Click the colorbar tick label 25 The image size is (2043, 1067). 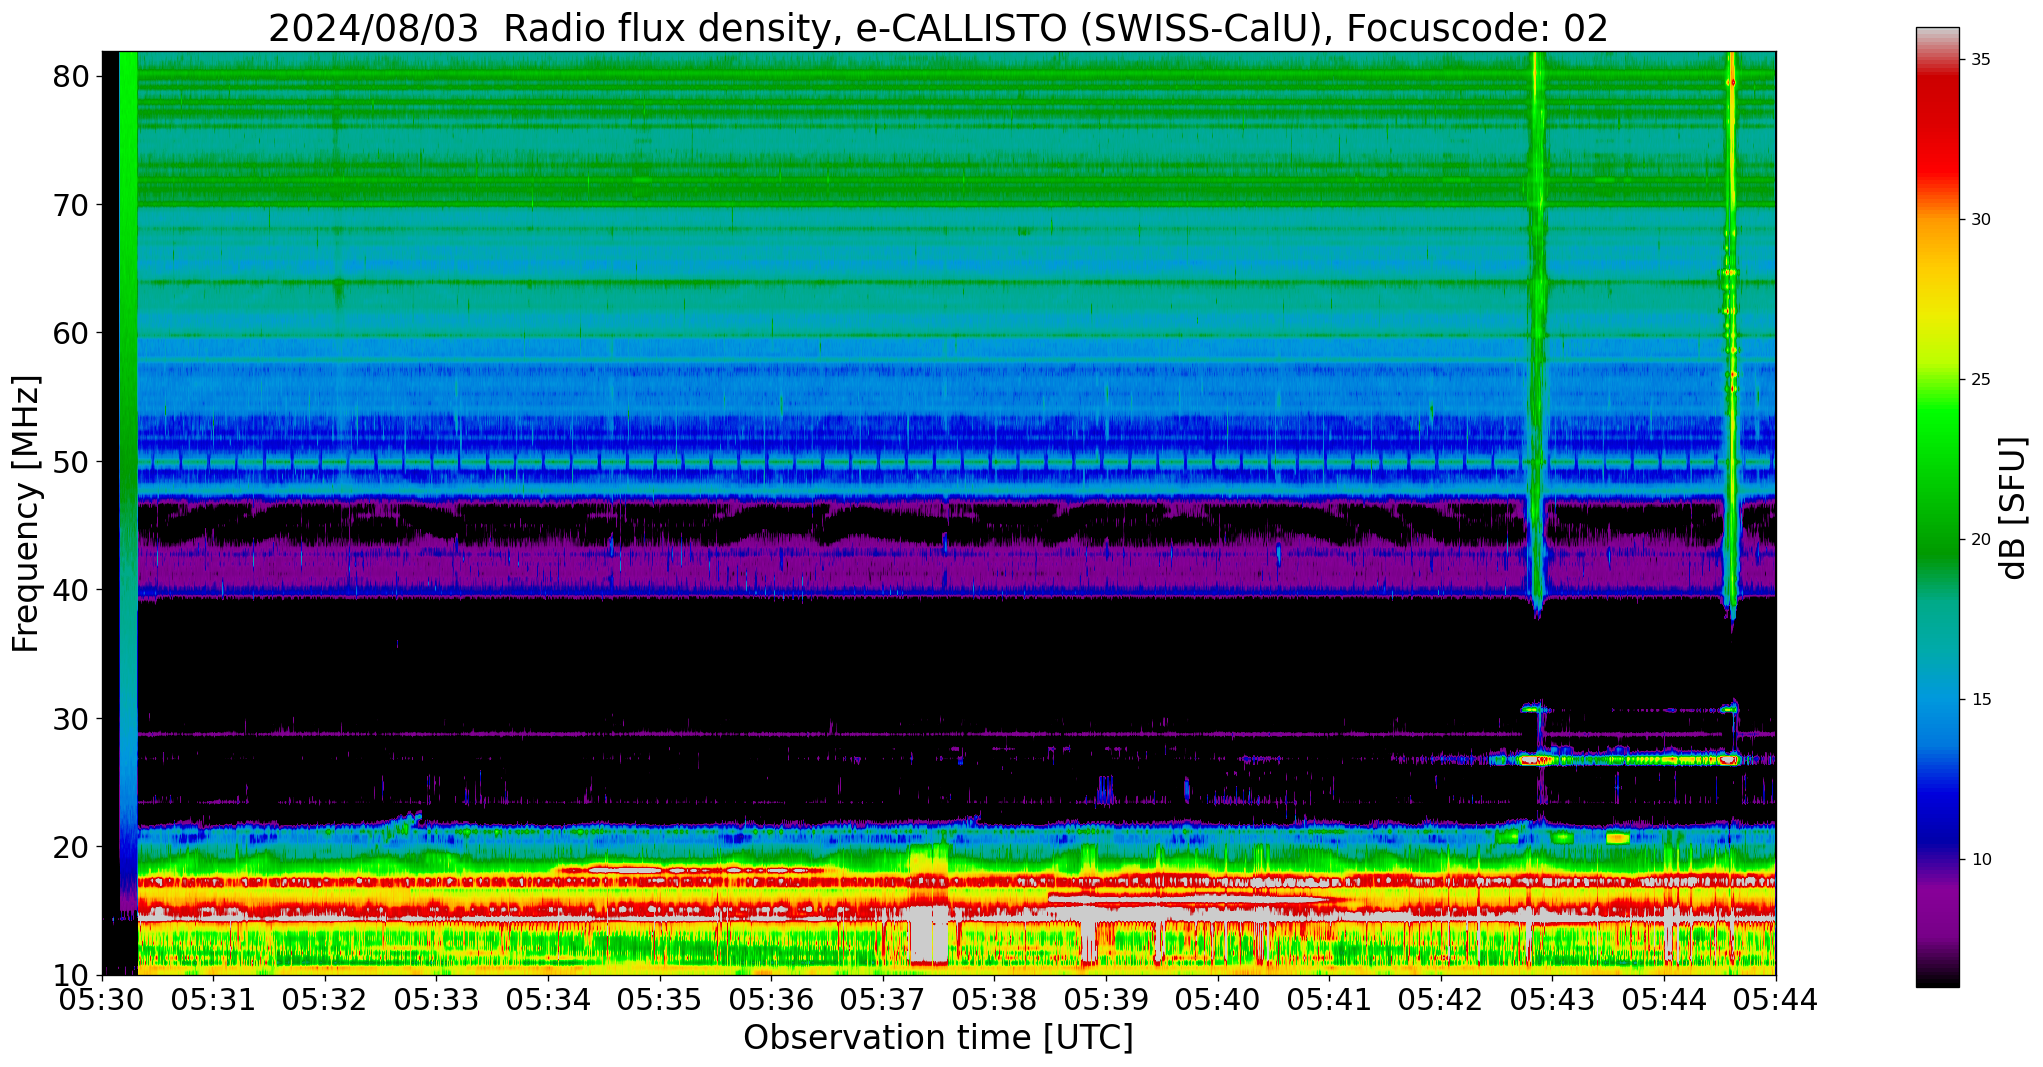(1981, 380)
